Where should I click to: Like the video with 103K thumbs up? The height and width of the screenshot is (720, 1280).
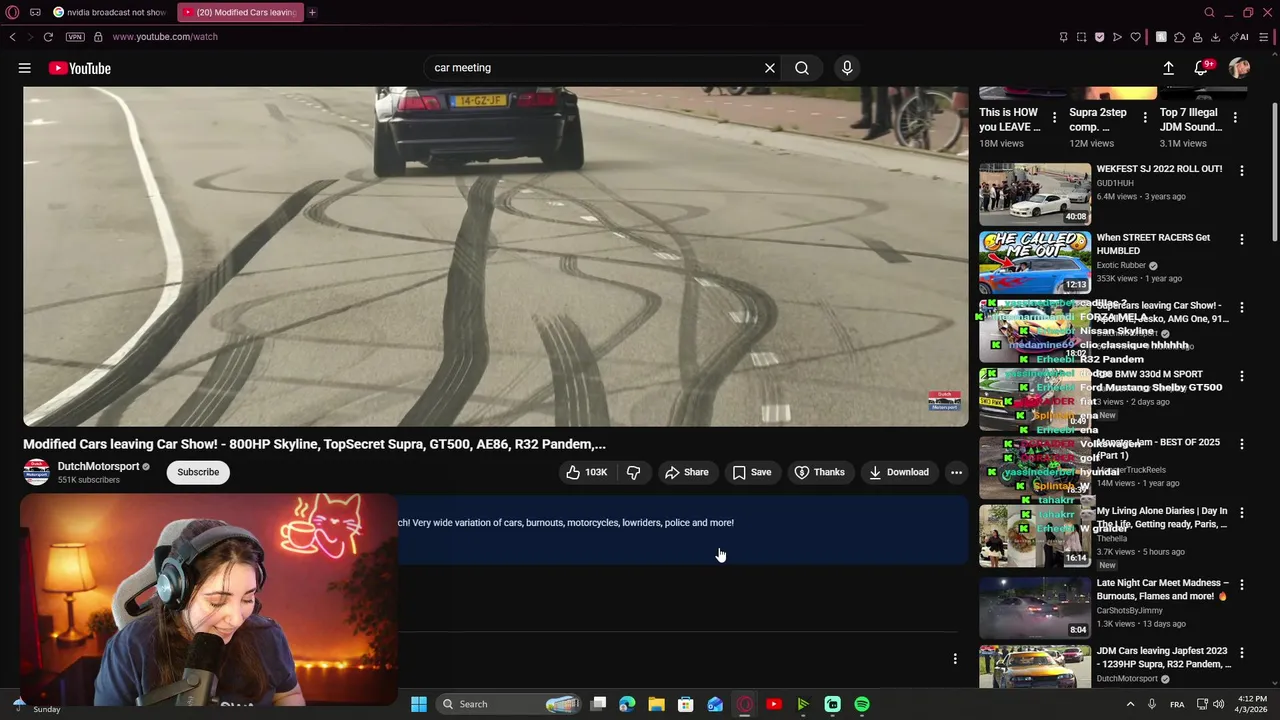click(x=587, y=472)
